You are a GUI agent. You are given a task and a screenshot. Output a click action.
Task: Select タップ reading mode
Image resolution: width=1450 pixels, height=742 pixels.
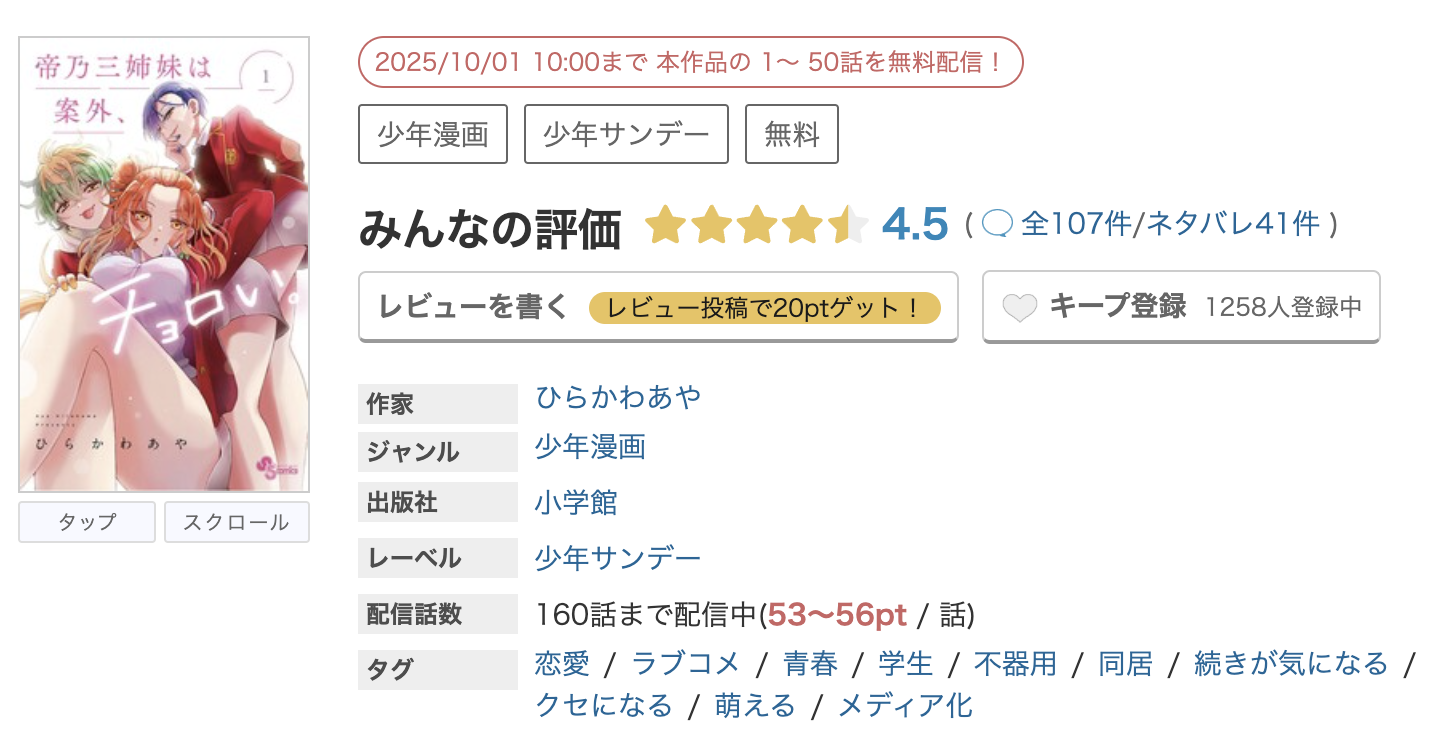87,522
